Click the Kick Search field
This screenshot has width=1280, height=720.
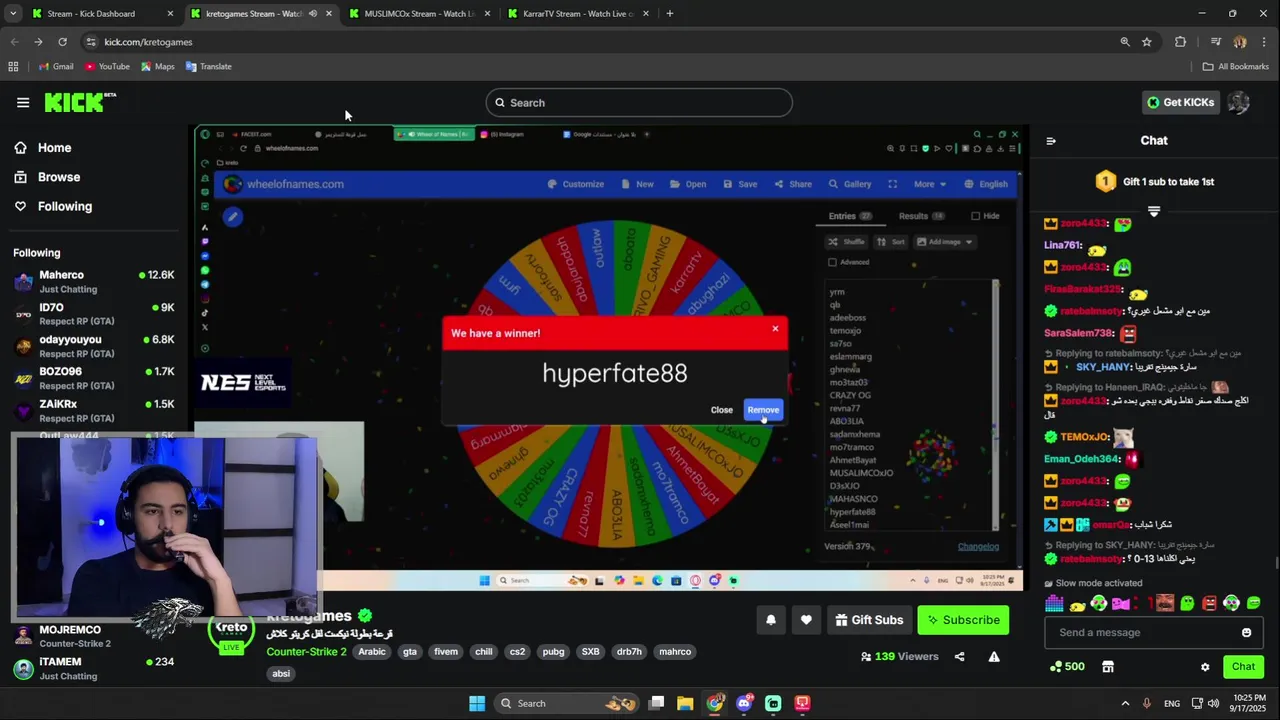(639, 103)
